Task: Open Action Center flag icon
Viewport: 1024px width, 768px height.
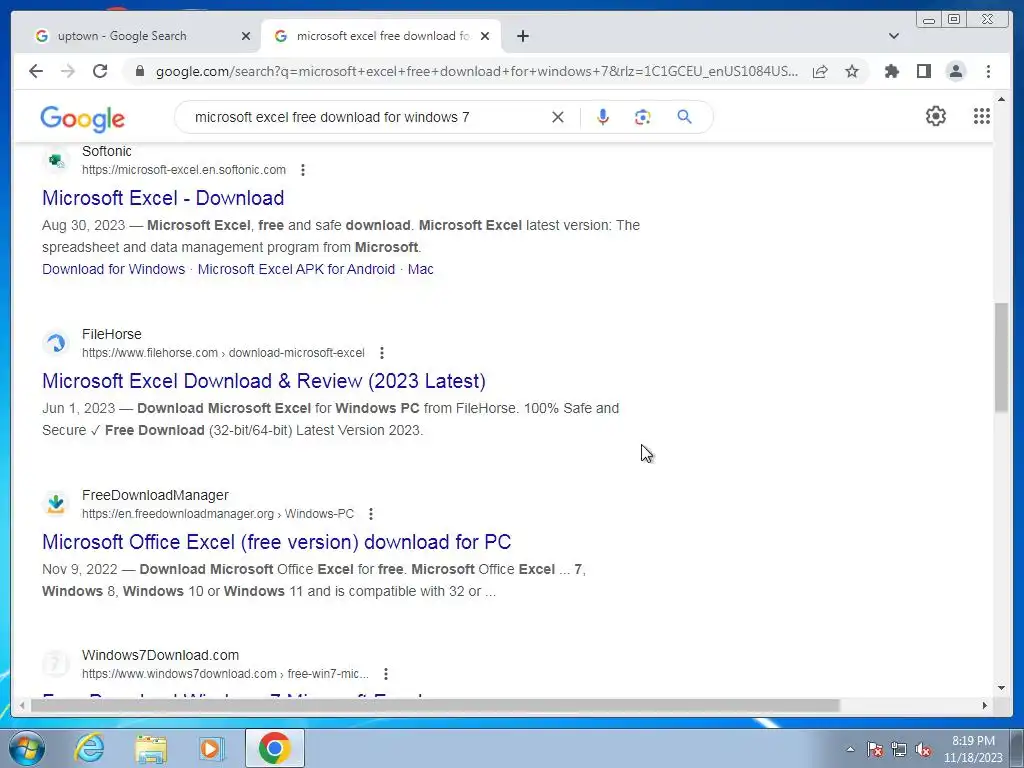Action: [x=875, y=749]
